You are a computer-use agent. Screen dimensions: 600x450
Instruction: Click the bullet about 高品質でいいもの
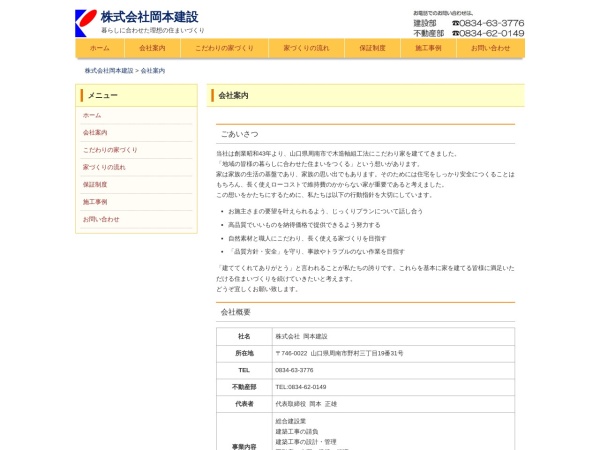pos(304,225)
